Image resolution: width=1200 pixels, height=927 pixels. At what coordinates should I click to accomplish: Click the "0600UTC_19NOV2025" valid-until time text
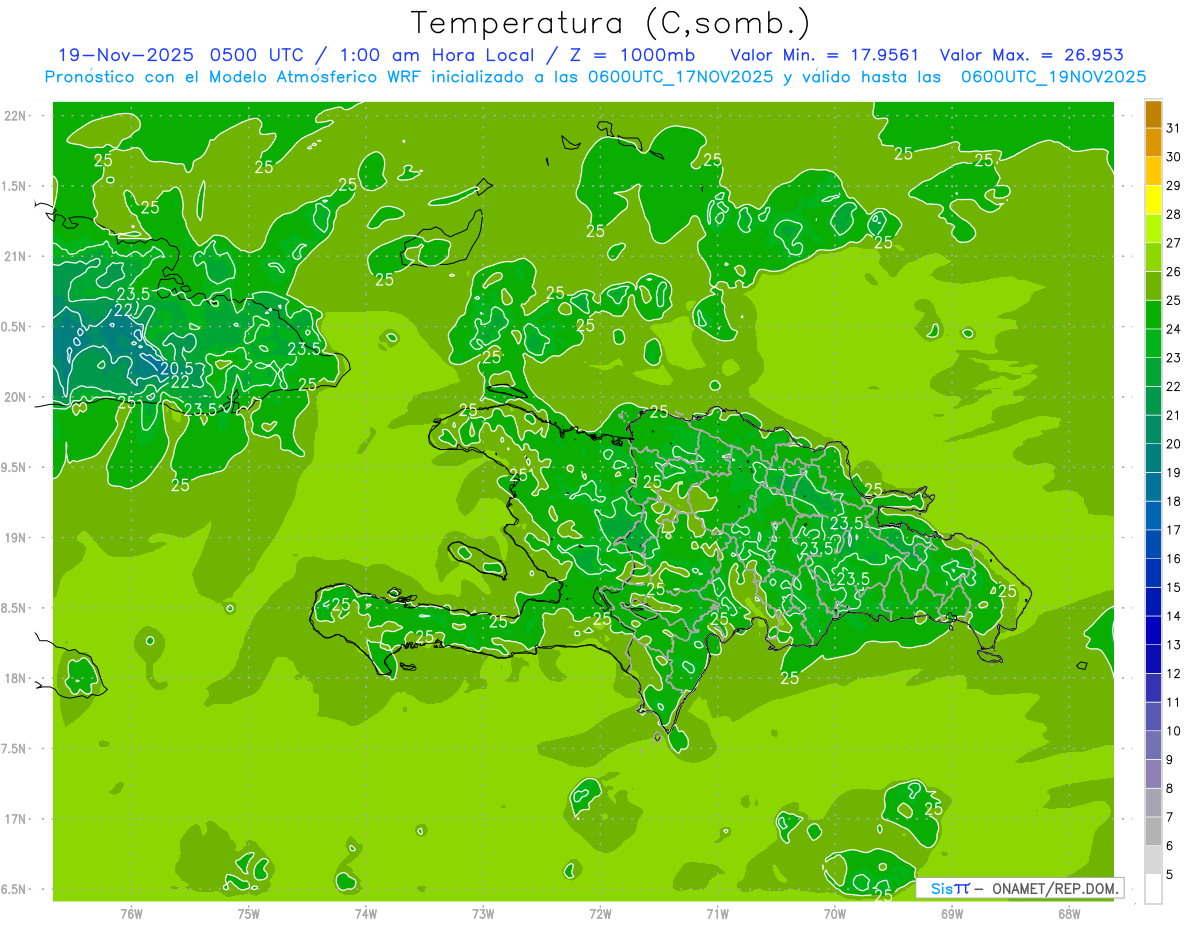click(x=1053, y=77)
